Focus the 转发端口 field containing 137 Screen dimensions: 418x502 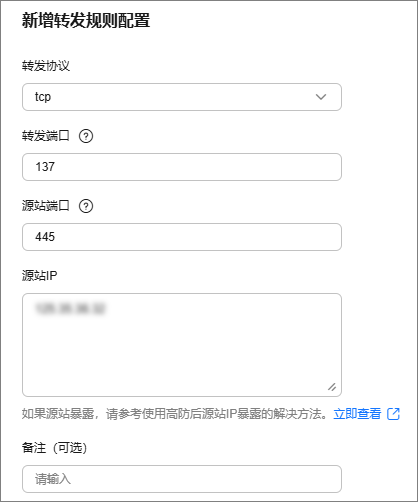coord(182,167)
